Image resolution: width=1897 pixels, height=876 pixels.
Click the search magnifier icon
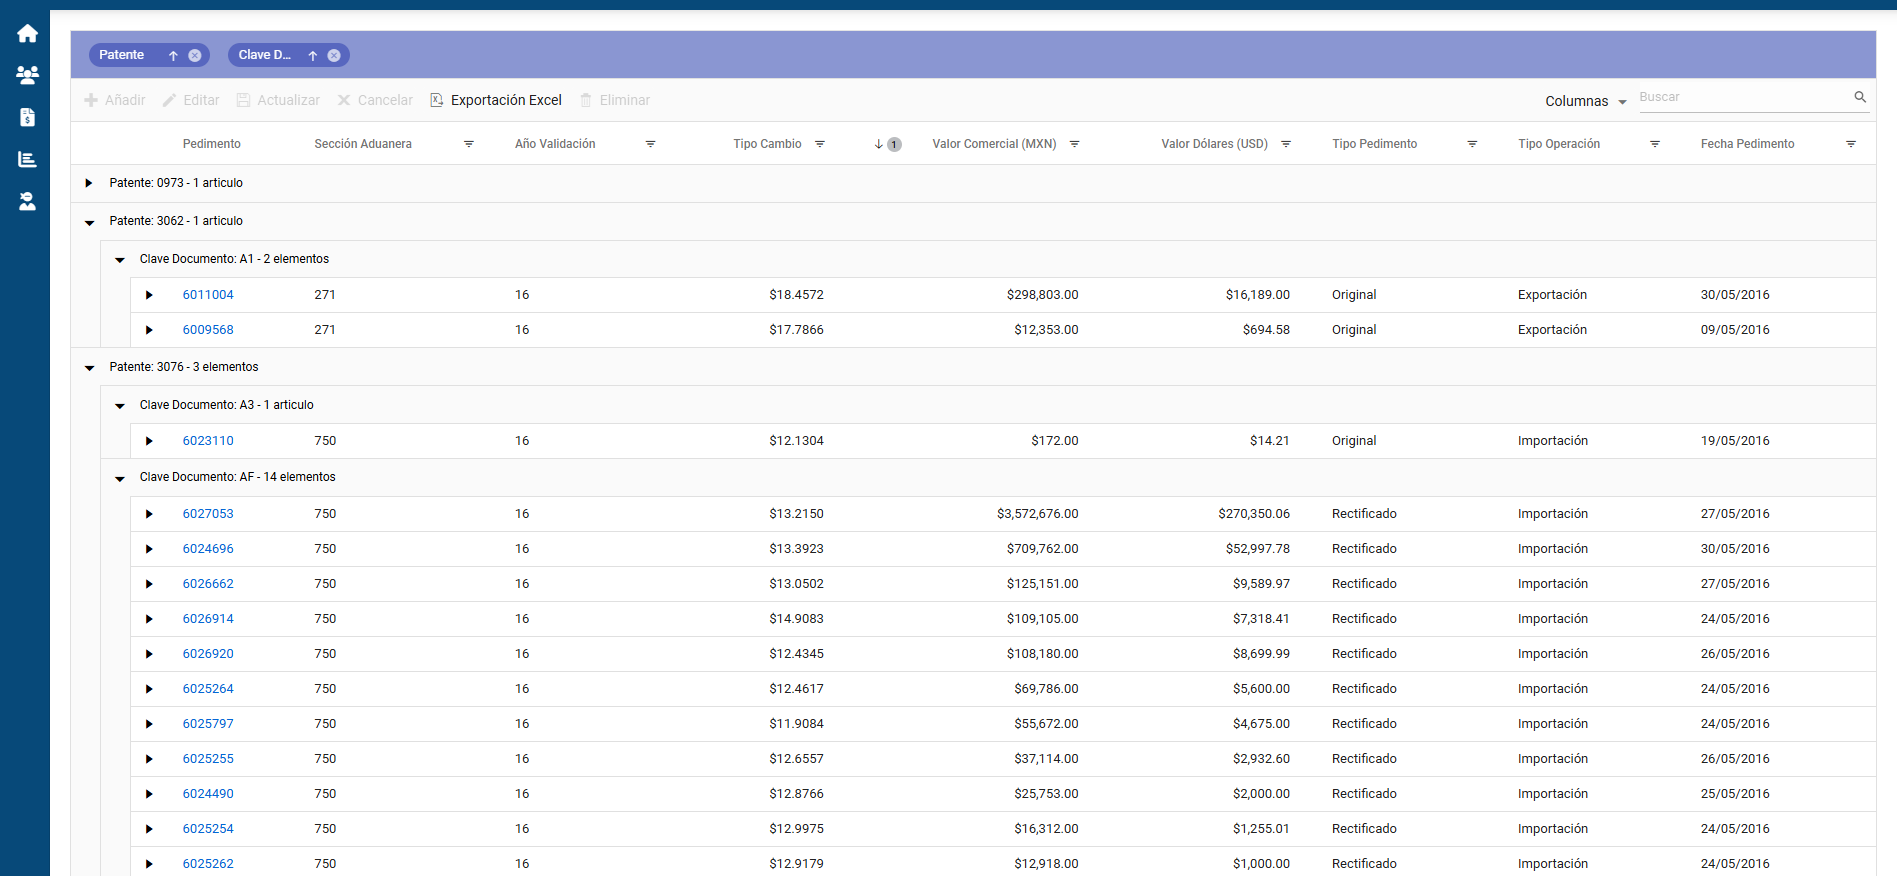coord(1860,97)
